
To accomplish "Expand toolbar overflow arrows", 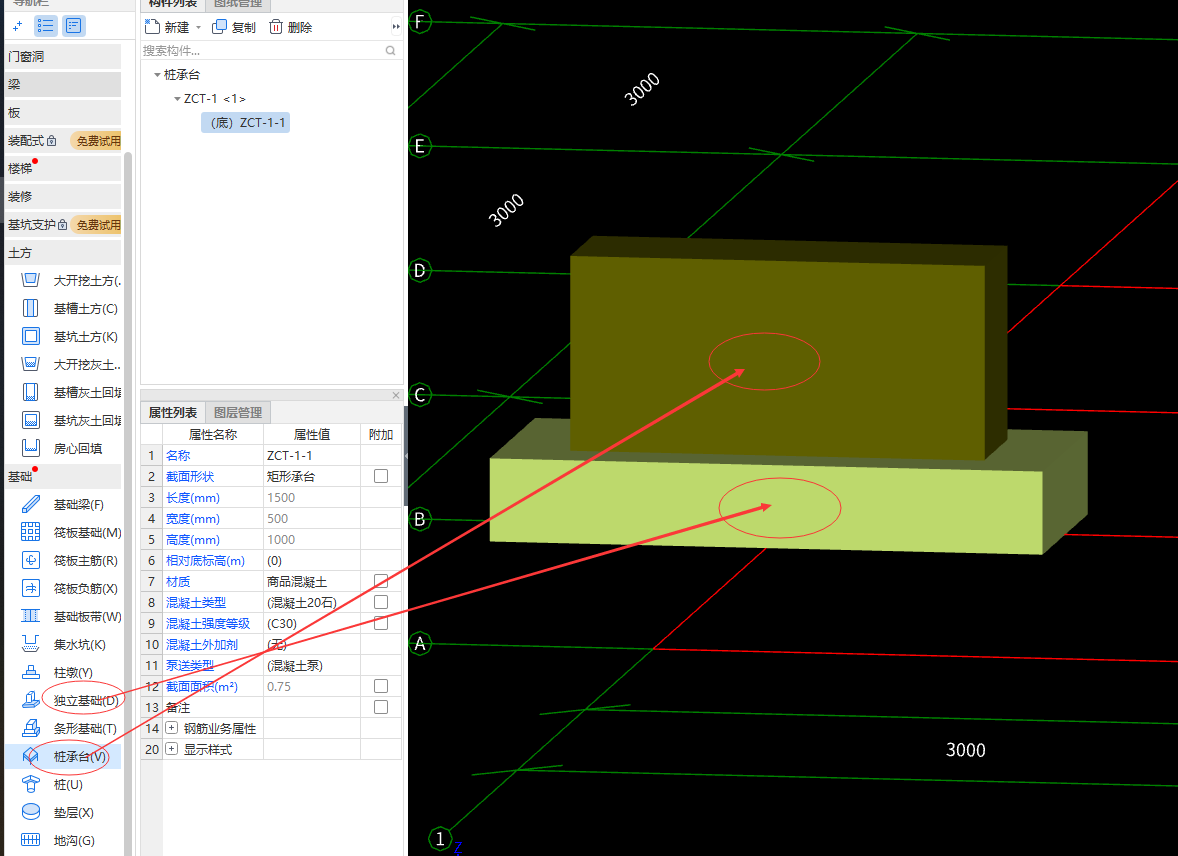I will (396, 27).
